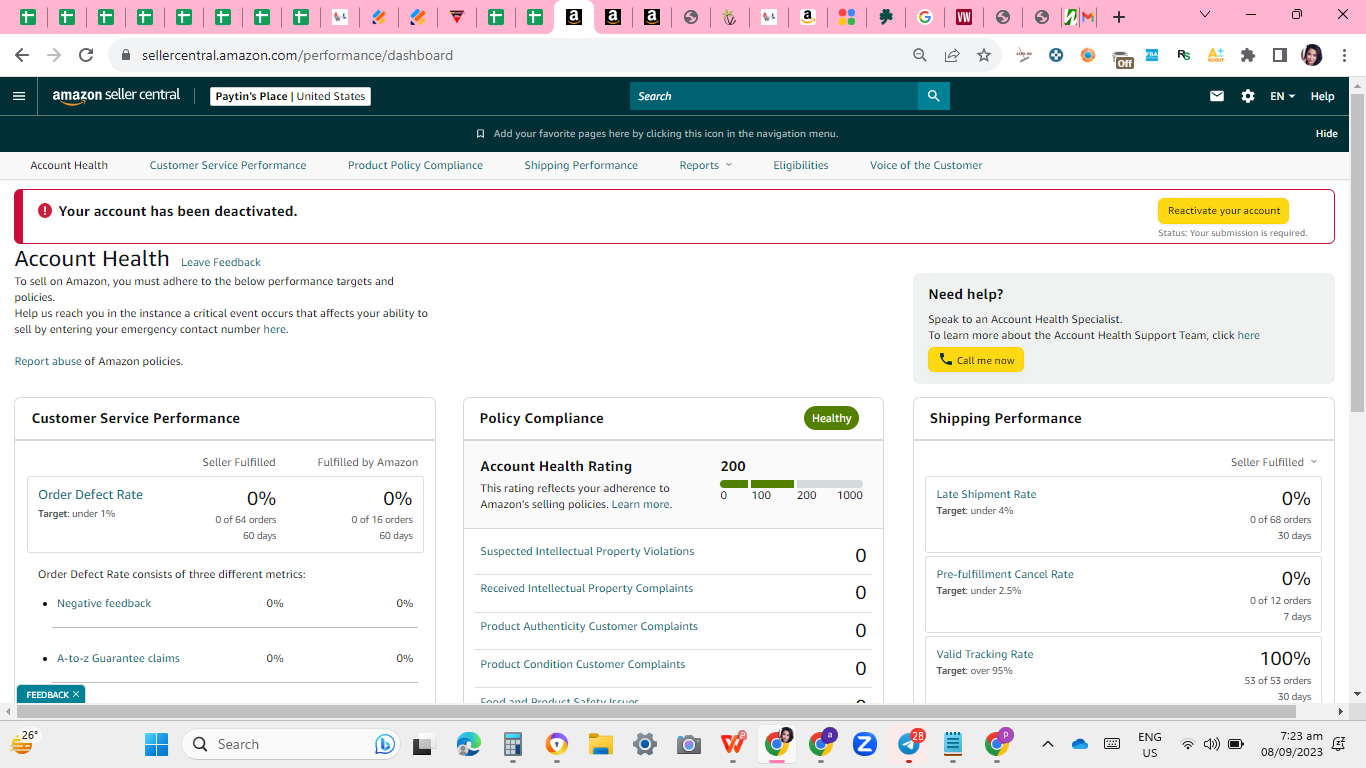
Task: Switch to the Google browser tab
Action: (x=924, y=17)
